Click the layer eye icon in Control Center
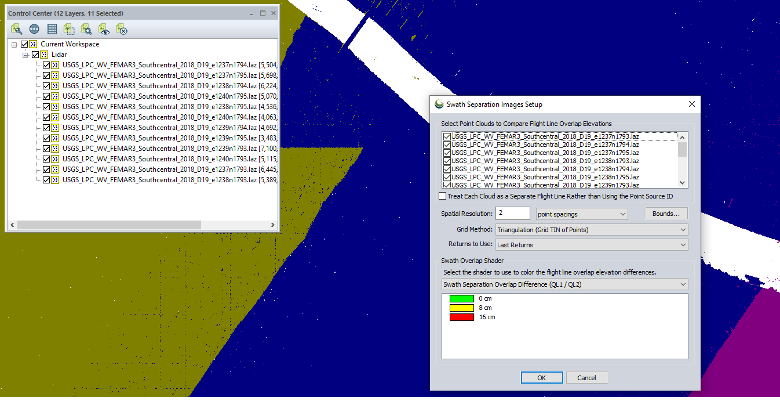This screenshot has height=400, width=780. [x=102, y=29]
